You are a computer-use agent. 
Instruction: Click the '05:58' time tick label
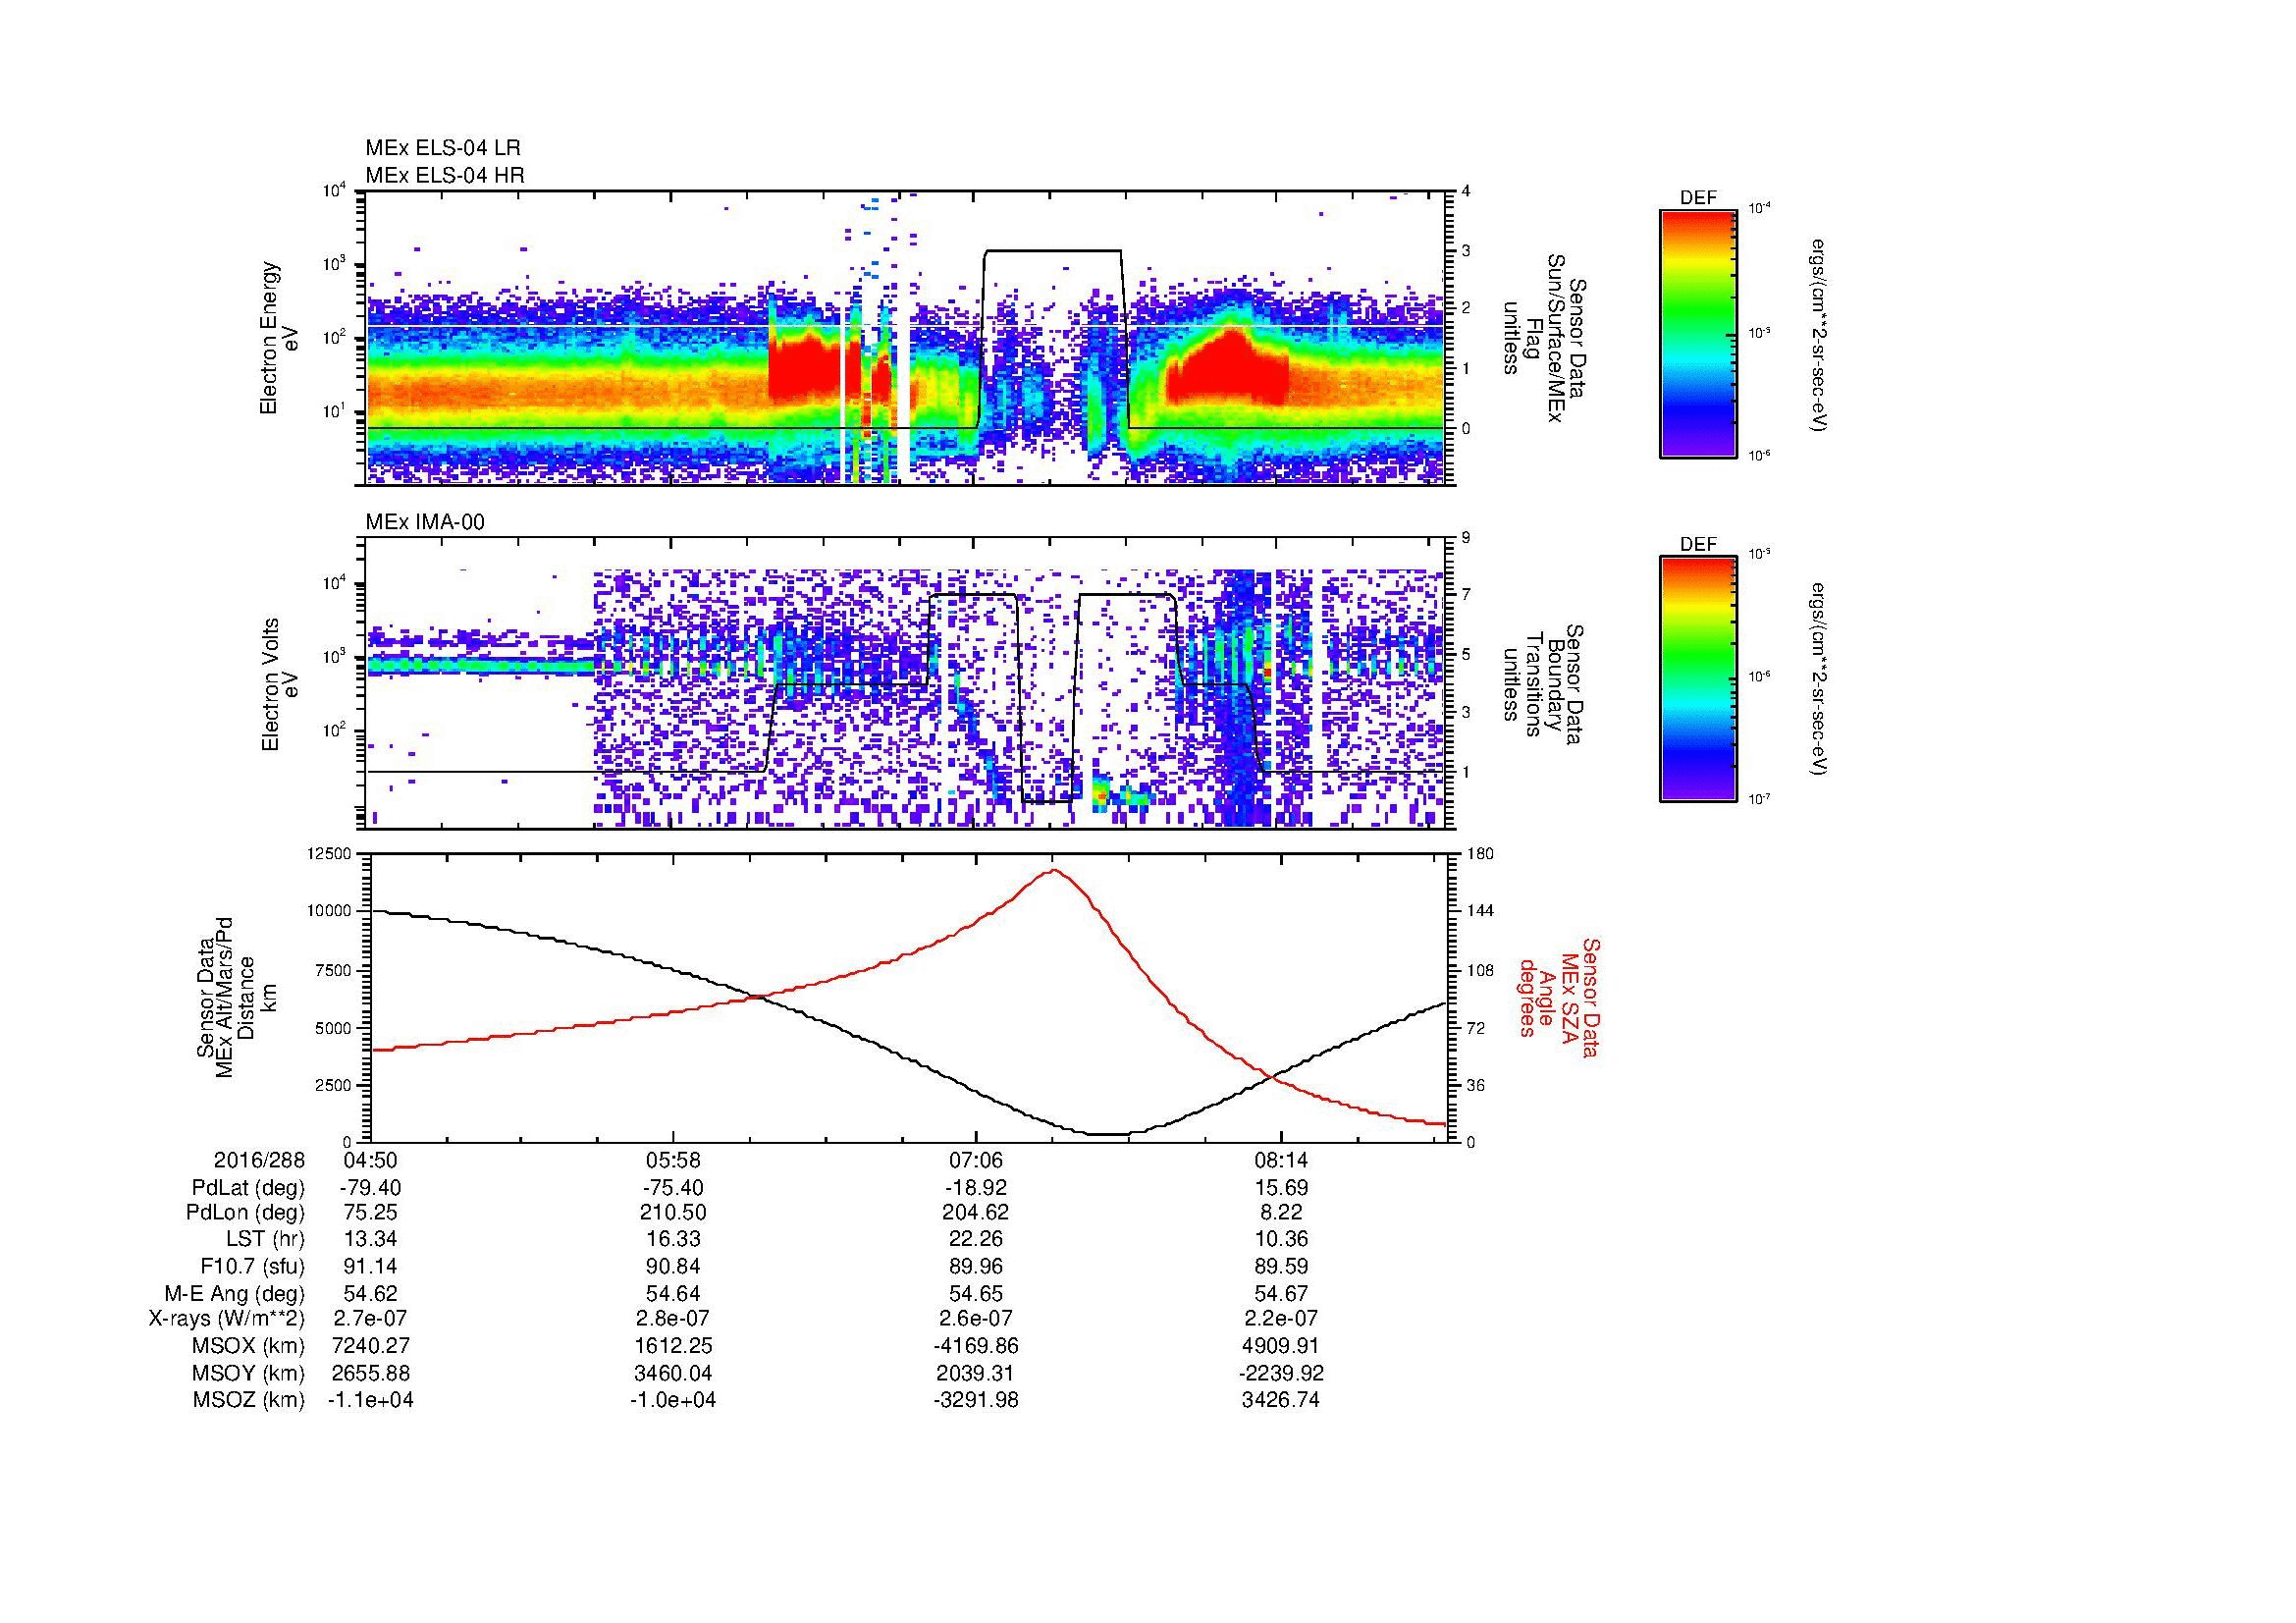pos(673,1160)
